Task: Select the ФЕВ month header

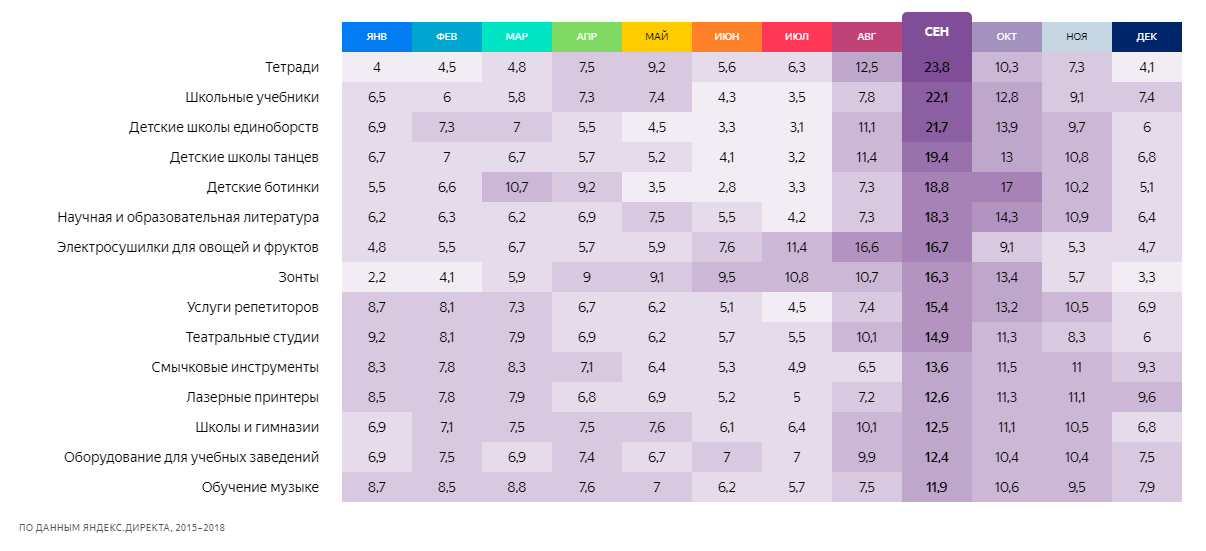Action: tap(447, 36)
